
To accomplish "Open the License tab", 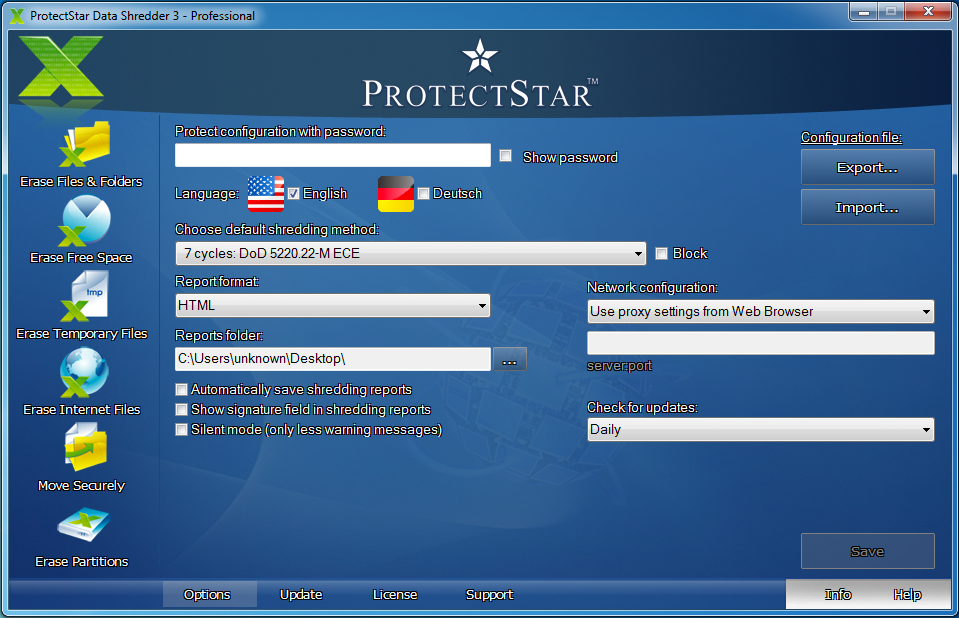I will [x=395, y=594].
